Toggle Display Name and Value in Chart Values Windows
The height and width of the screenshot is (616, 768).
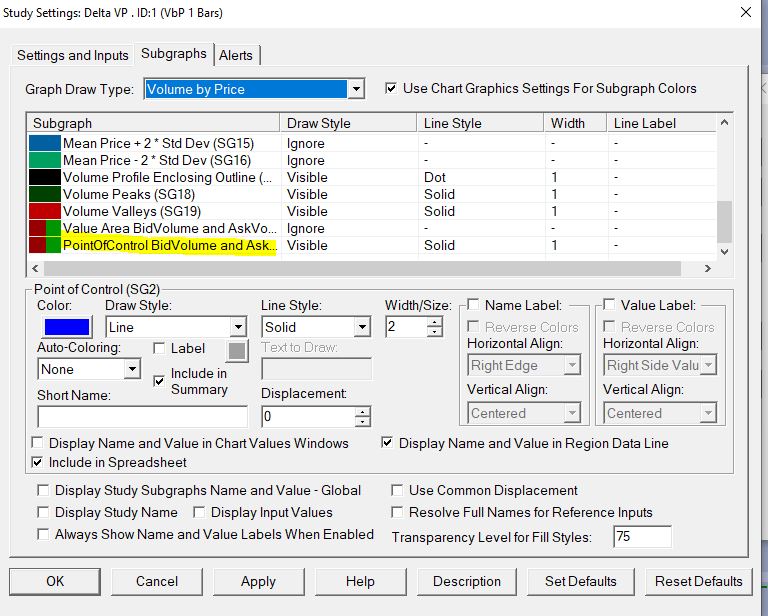click(x=37, y=443)
